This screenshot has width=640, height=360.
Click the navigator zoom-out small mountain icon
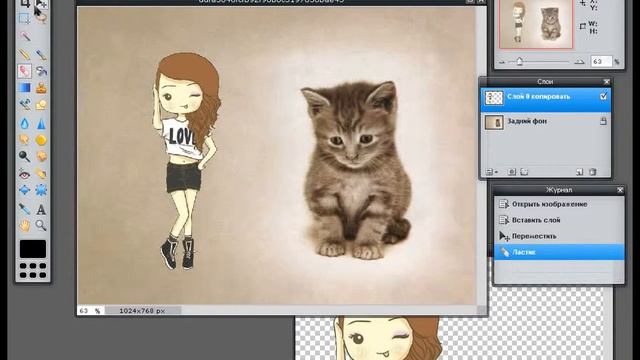[502, 62]
